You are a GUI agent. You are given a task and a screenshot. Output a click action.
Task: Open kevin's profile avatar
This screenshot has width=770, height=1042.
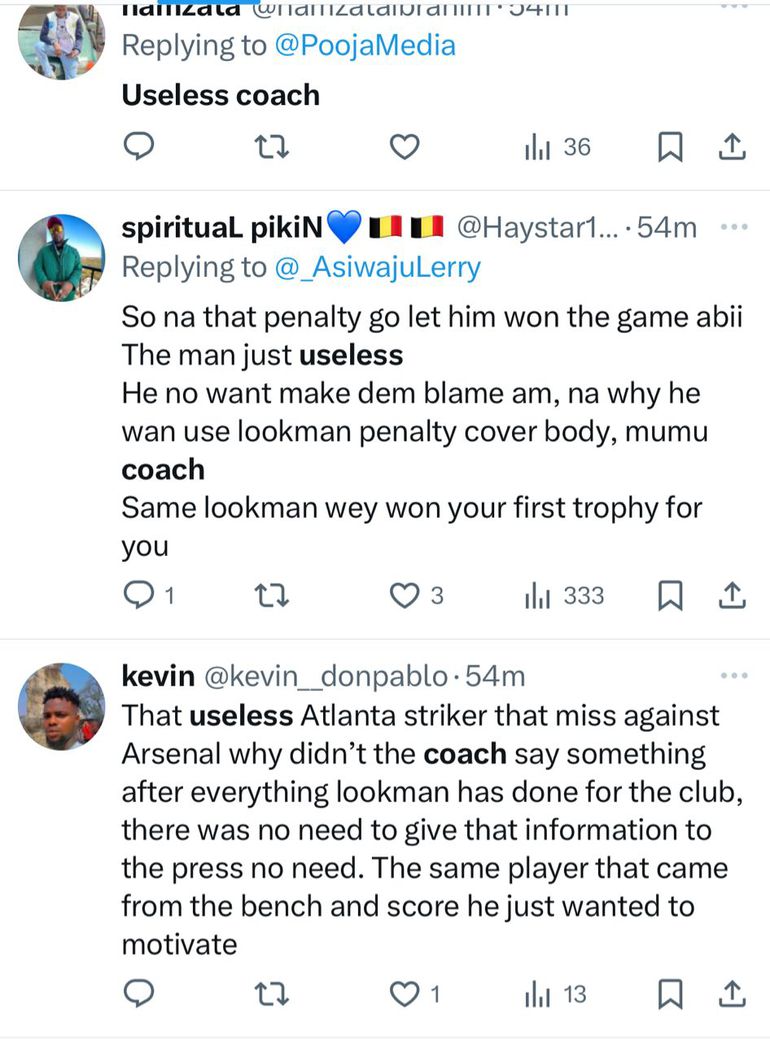point(61,706)
